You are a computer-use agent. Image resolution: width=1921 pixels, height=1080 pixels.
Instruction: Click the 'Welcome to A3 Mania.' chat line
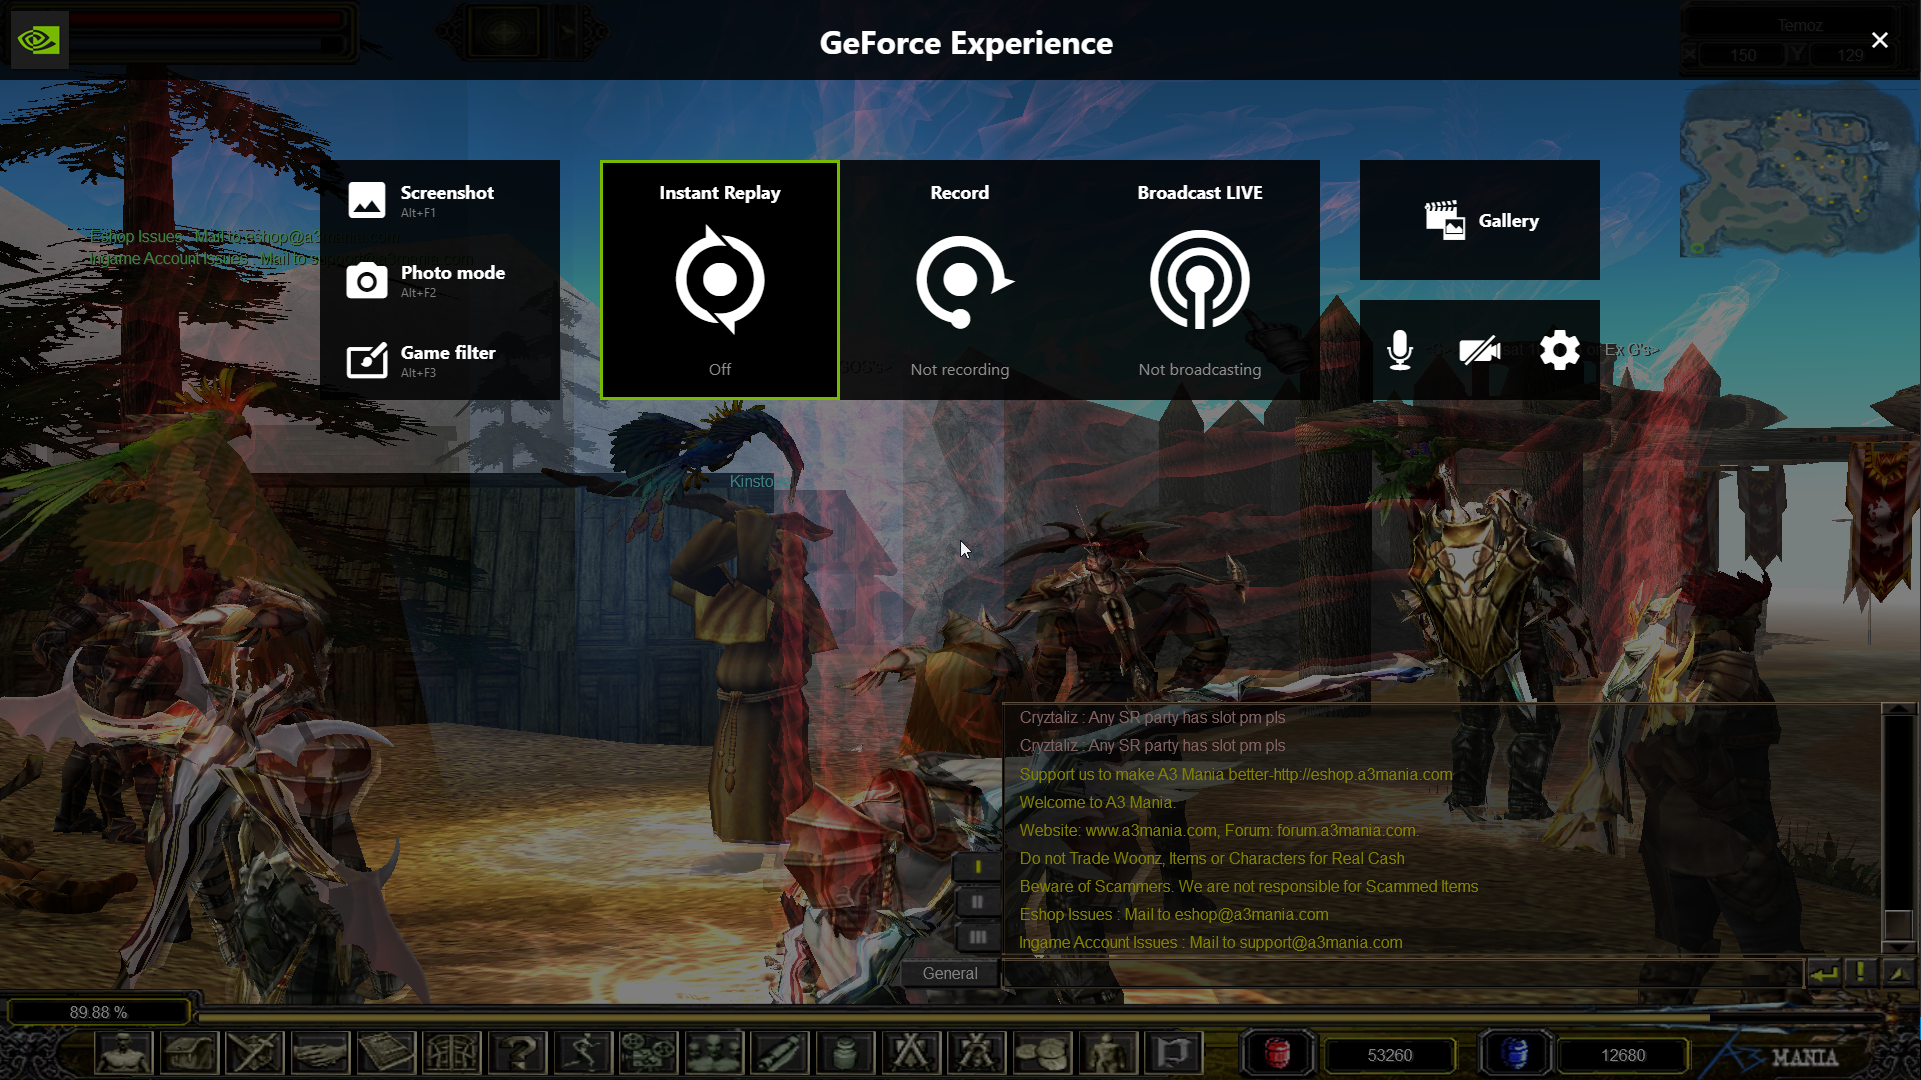[x=1097, y=802]
